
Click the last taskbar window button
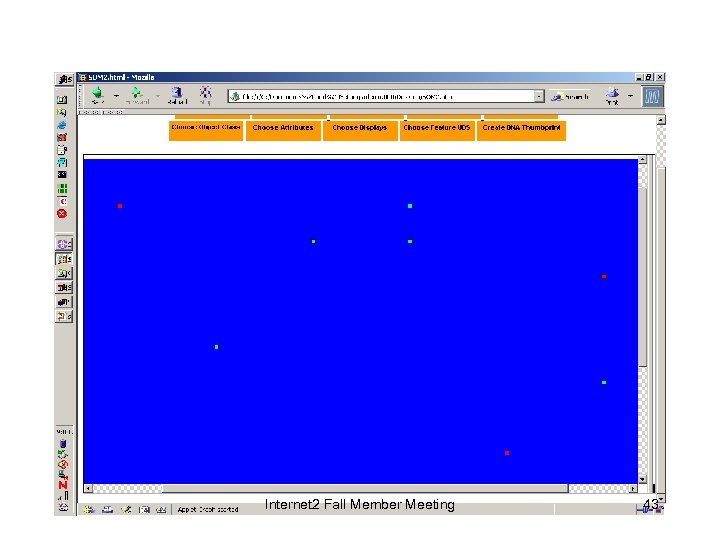point(64,316)
